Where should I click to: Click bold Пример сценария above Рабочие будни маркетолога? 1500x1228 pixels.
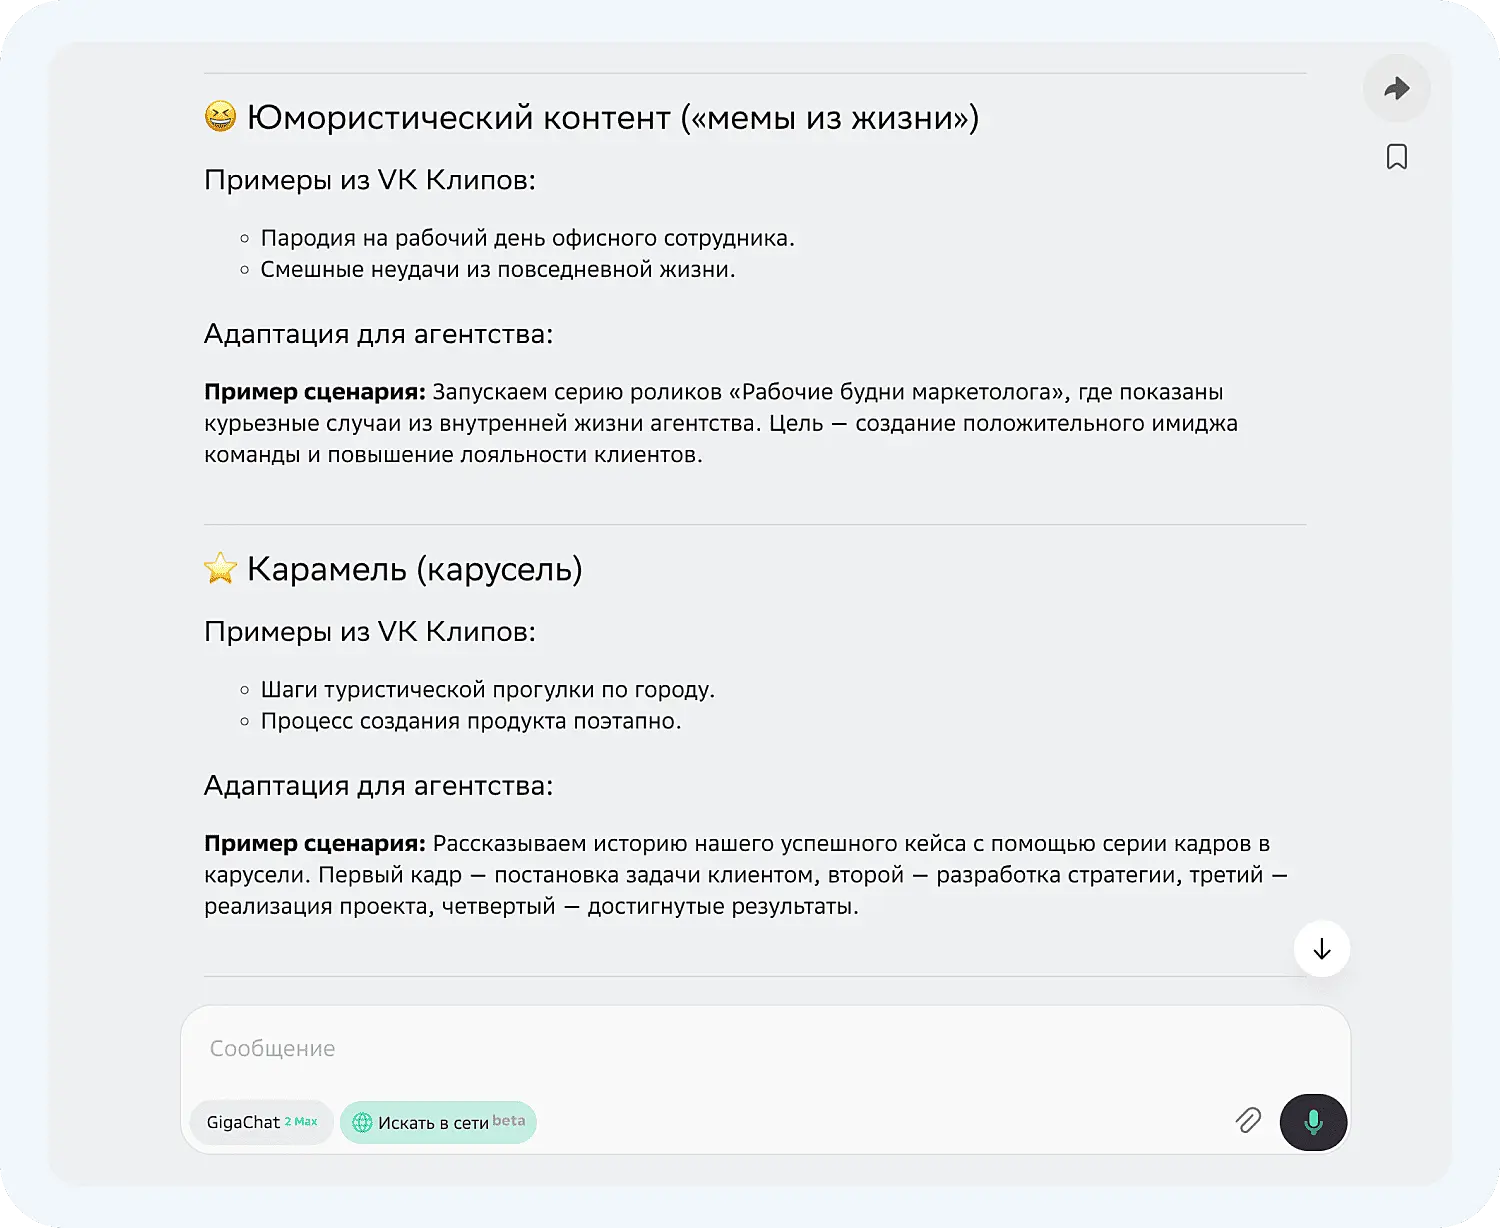click(x=314, y=392)
